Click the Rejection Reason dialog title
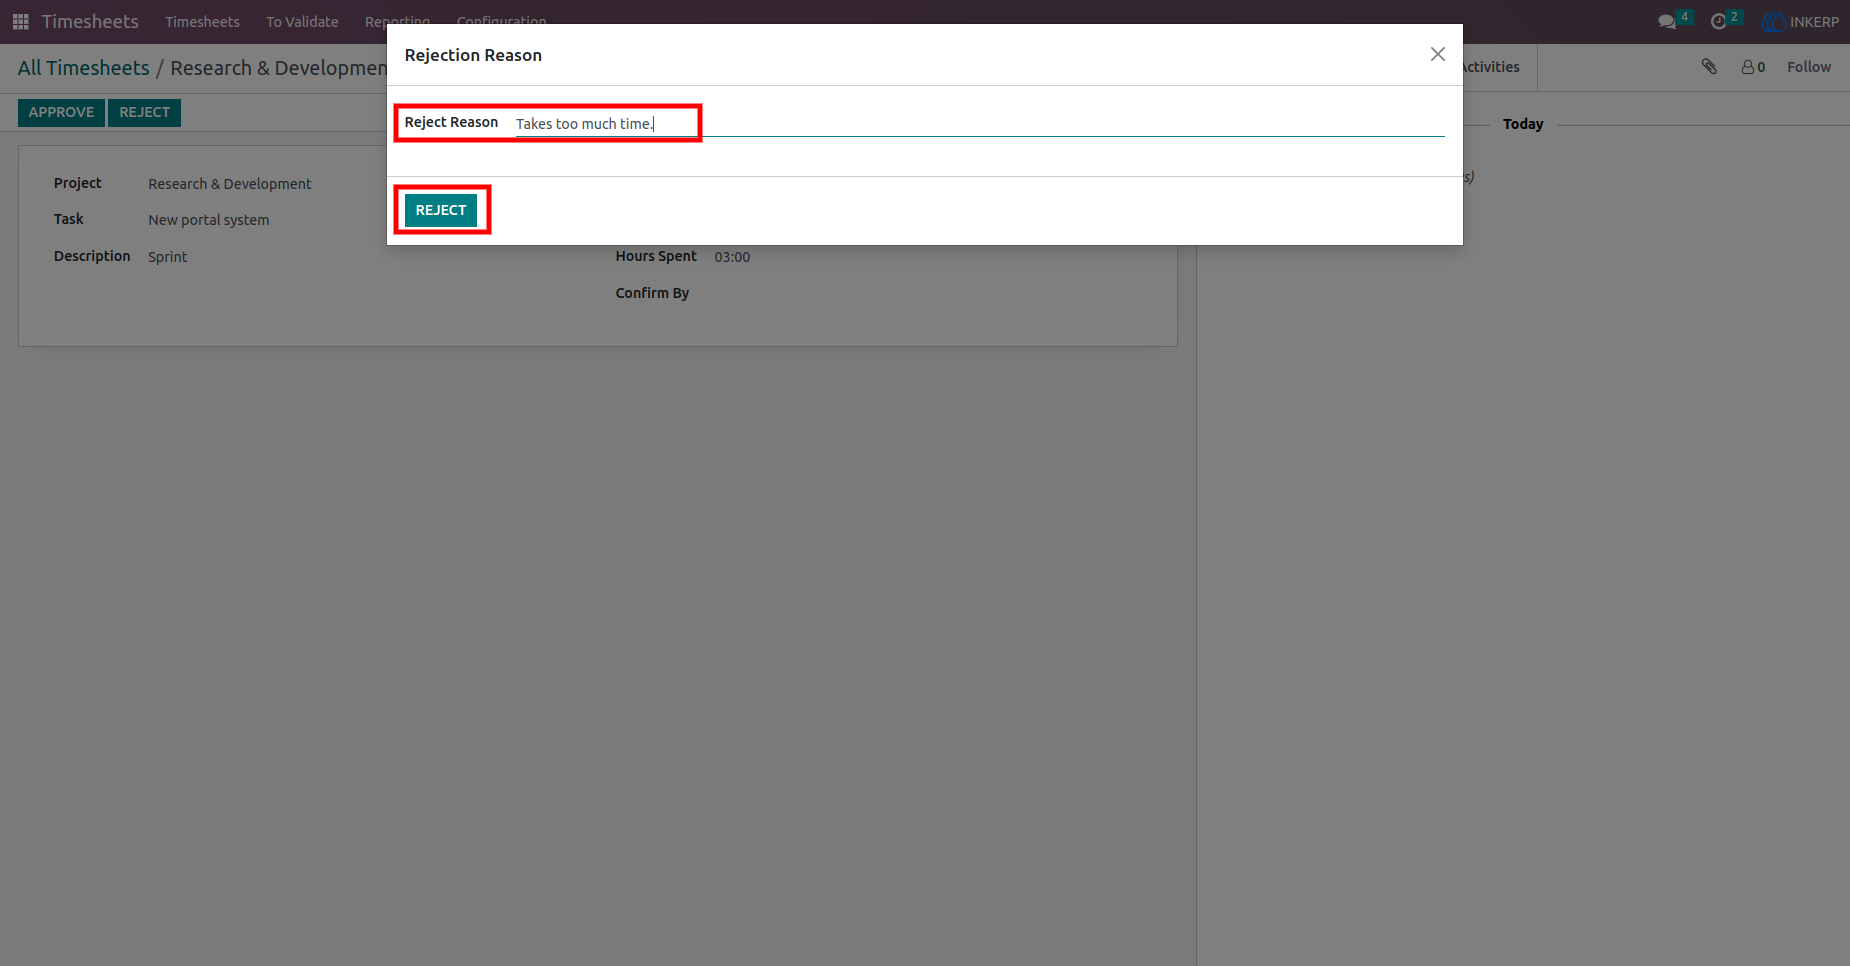The image size is (1850, 966). 473,55
